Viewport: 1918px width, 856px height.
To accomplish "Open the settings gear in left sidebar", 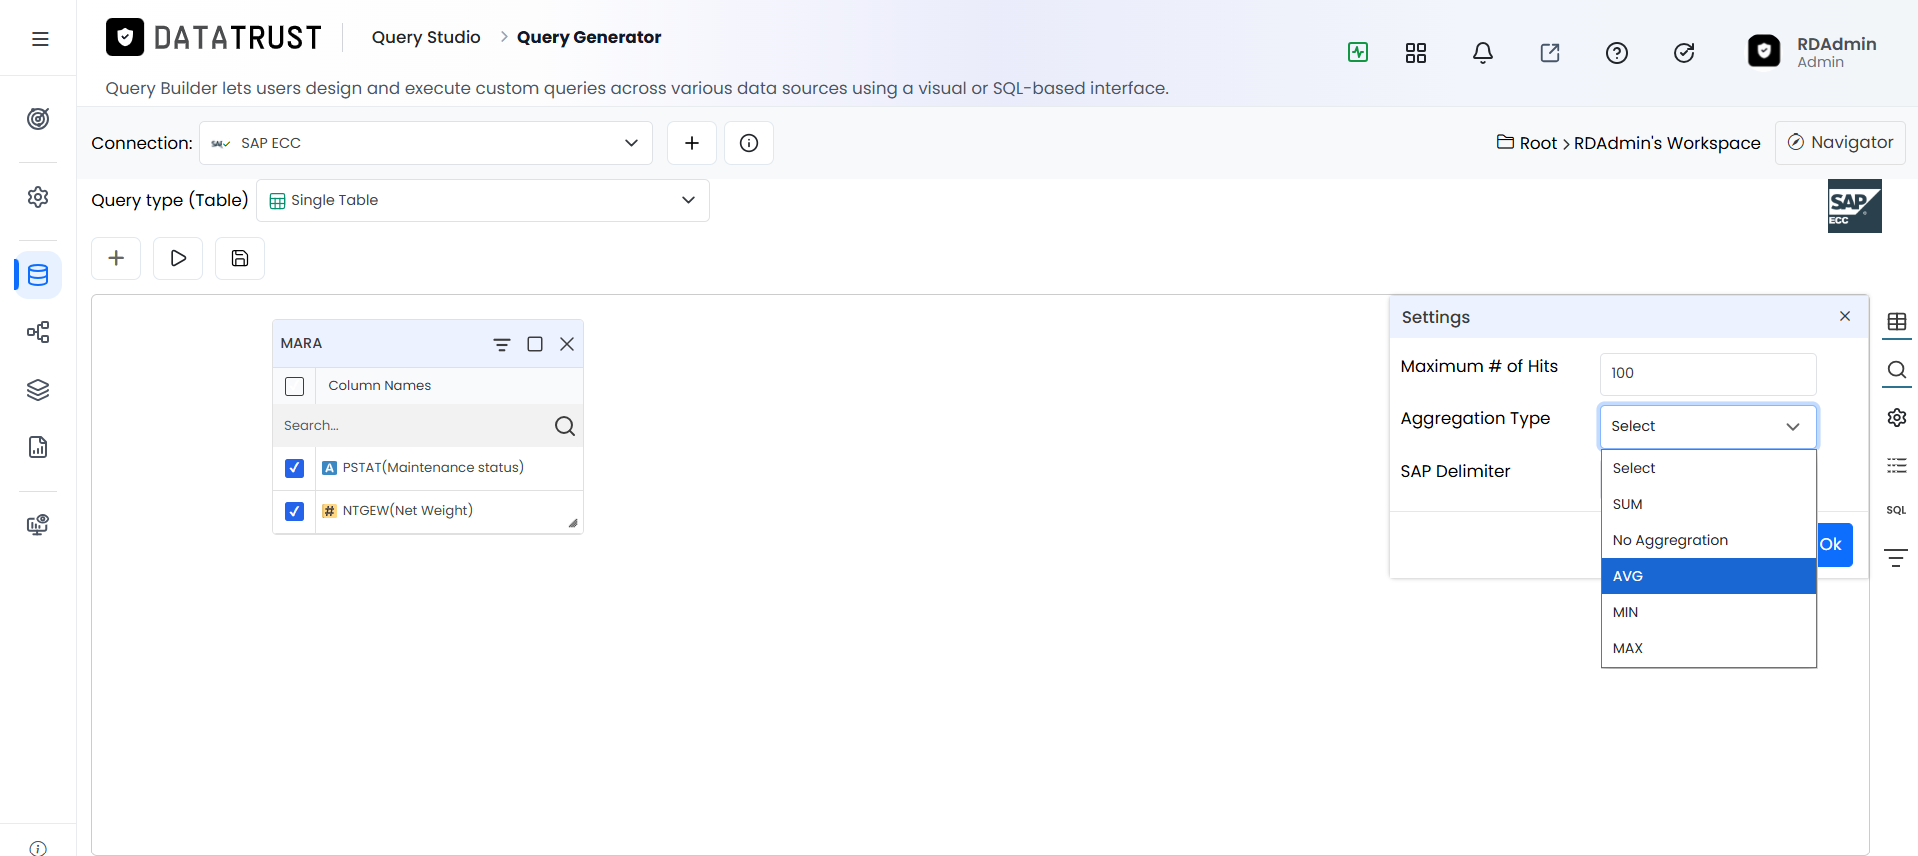I will (38, 197).
